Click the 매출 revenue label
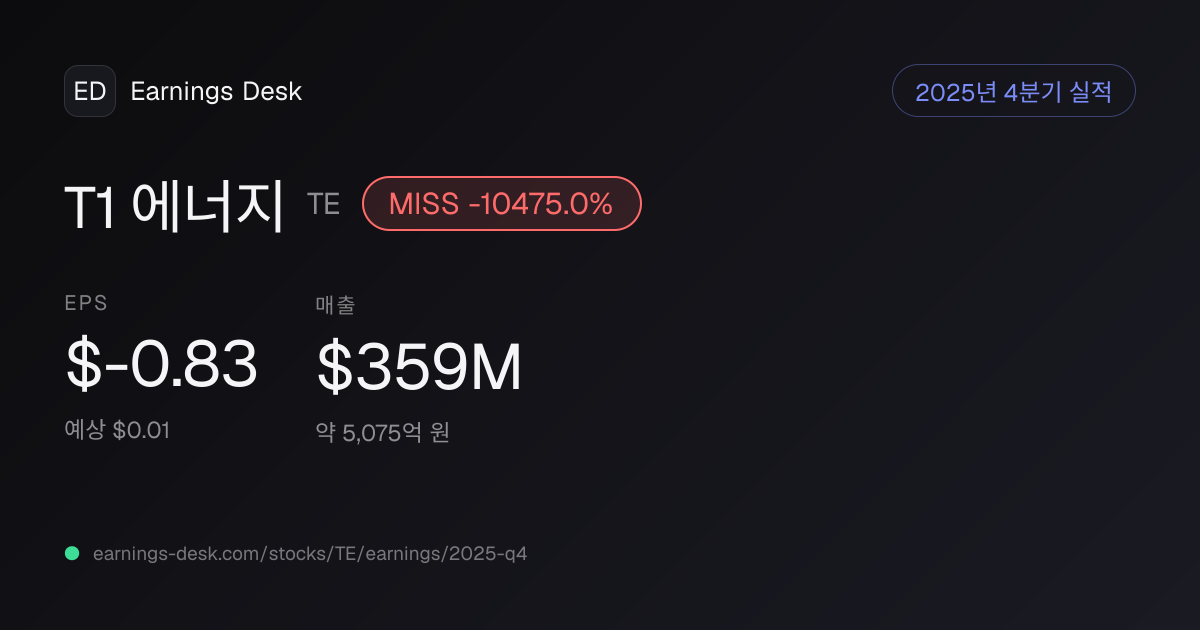The image size is (1200, 630). coord(336,305)
